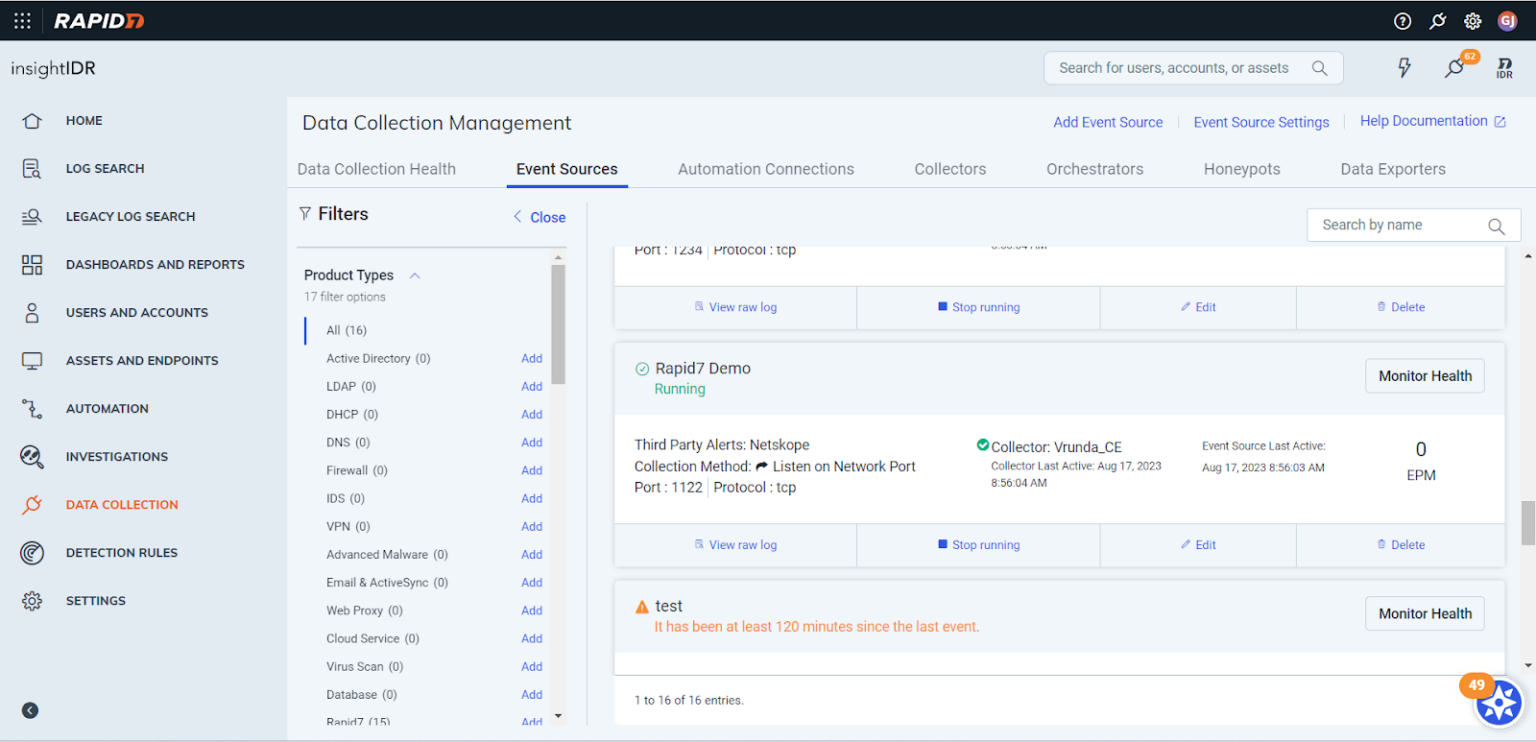Select Automation in the sidebar
Viewport: 1536px width, 742px height.
107,408
